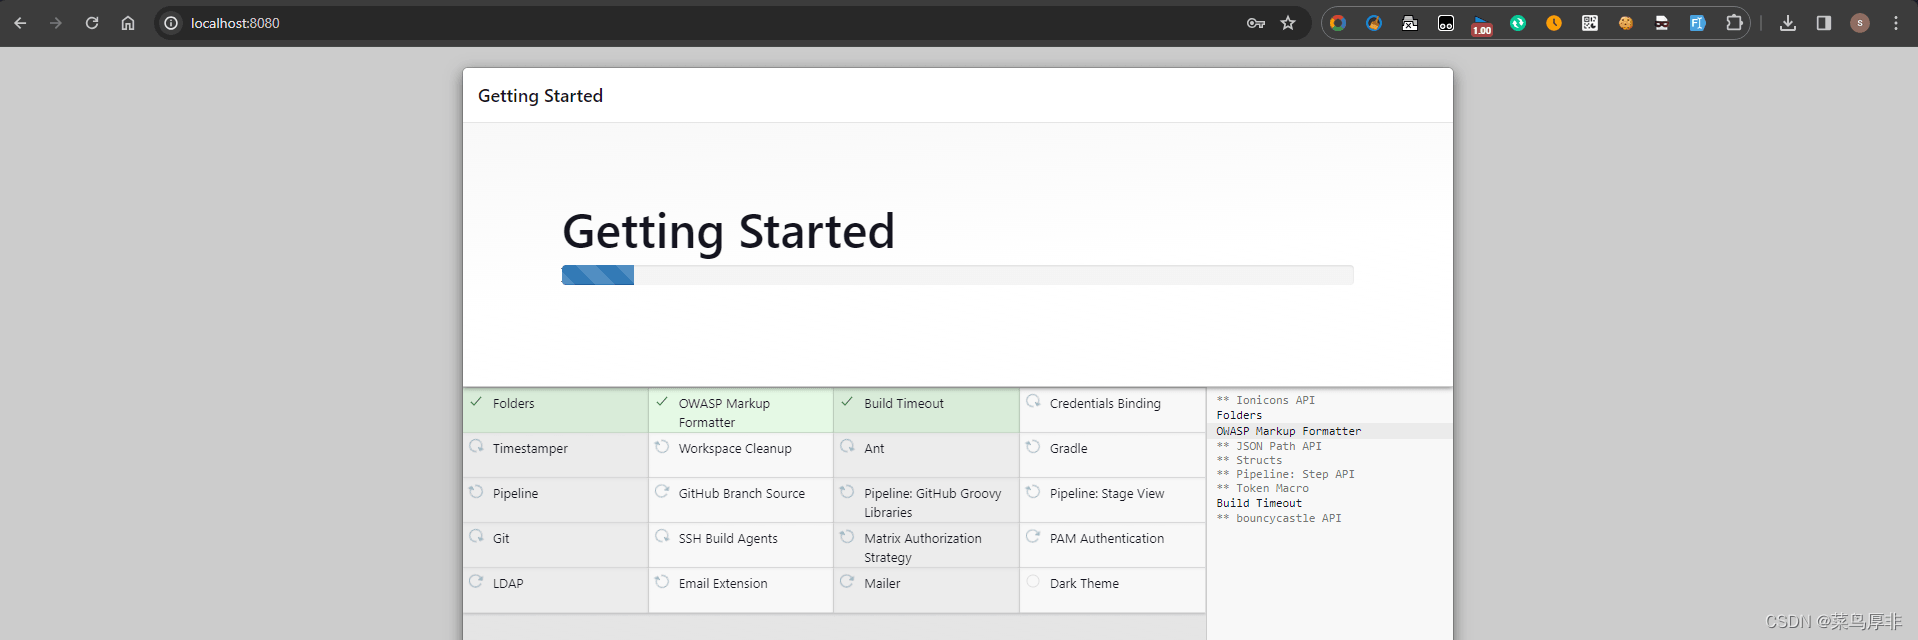Click the pending icon beside Gradle

click(x=1033, y=447)
